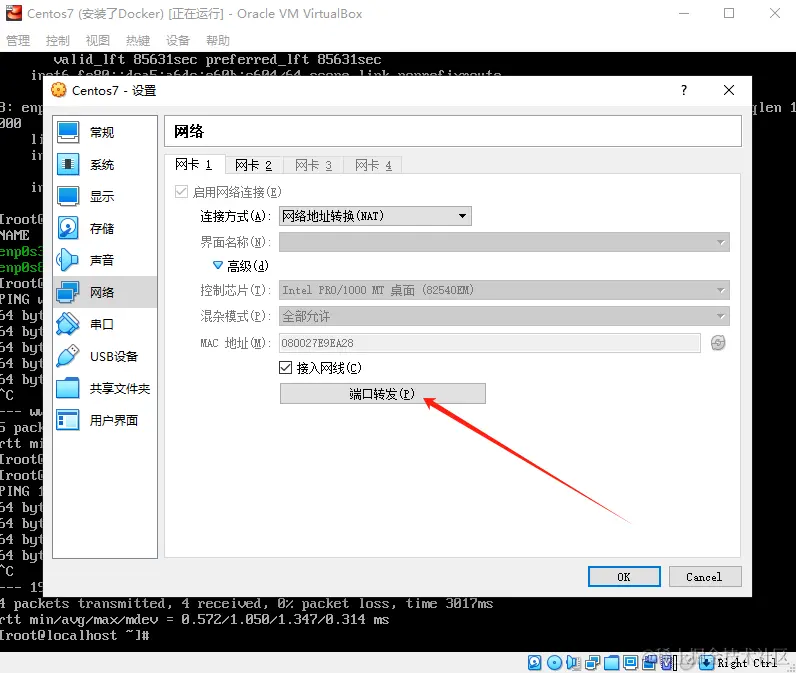Click the CPU virtualization status icon
The height and width of the screenshot is (673, 796).
667,662
